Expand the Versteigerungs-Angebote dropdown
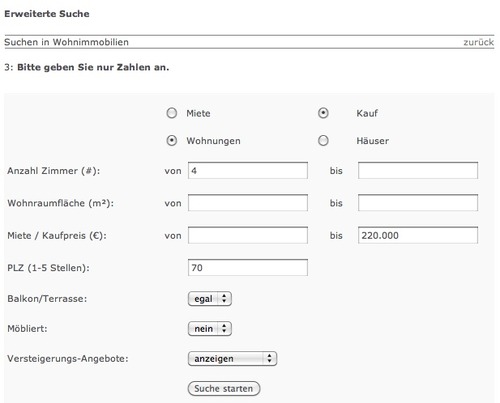The width and height of the screenshot is (500, 403). click(232, 359)
